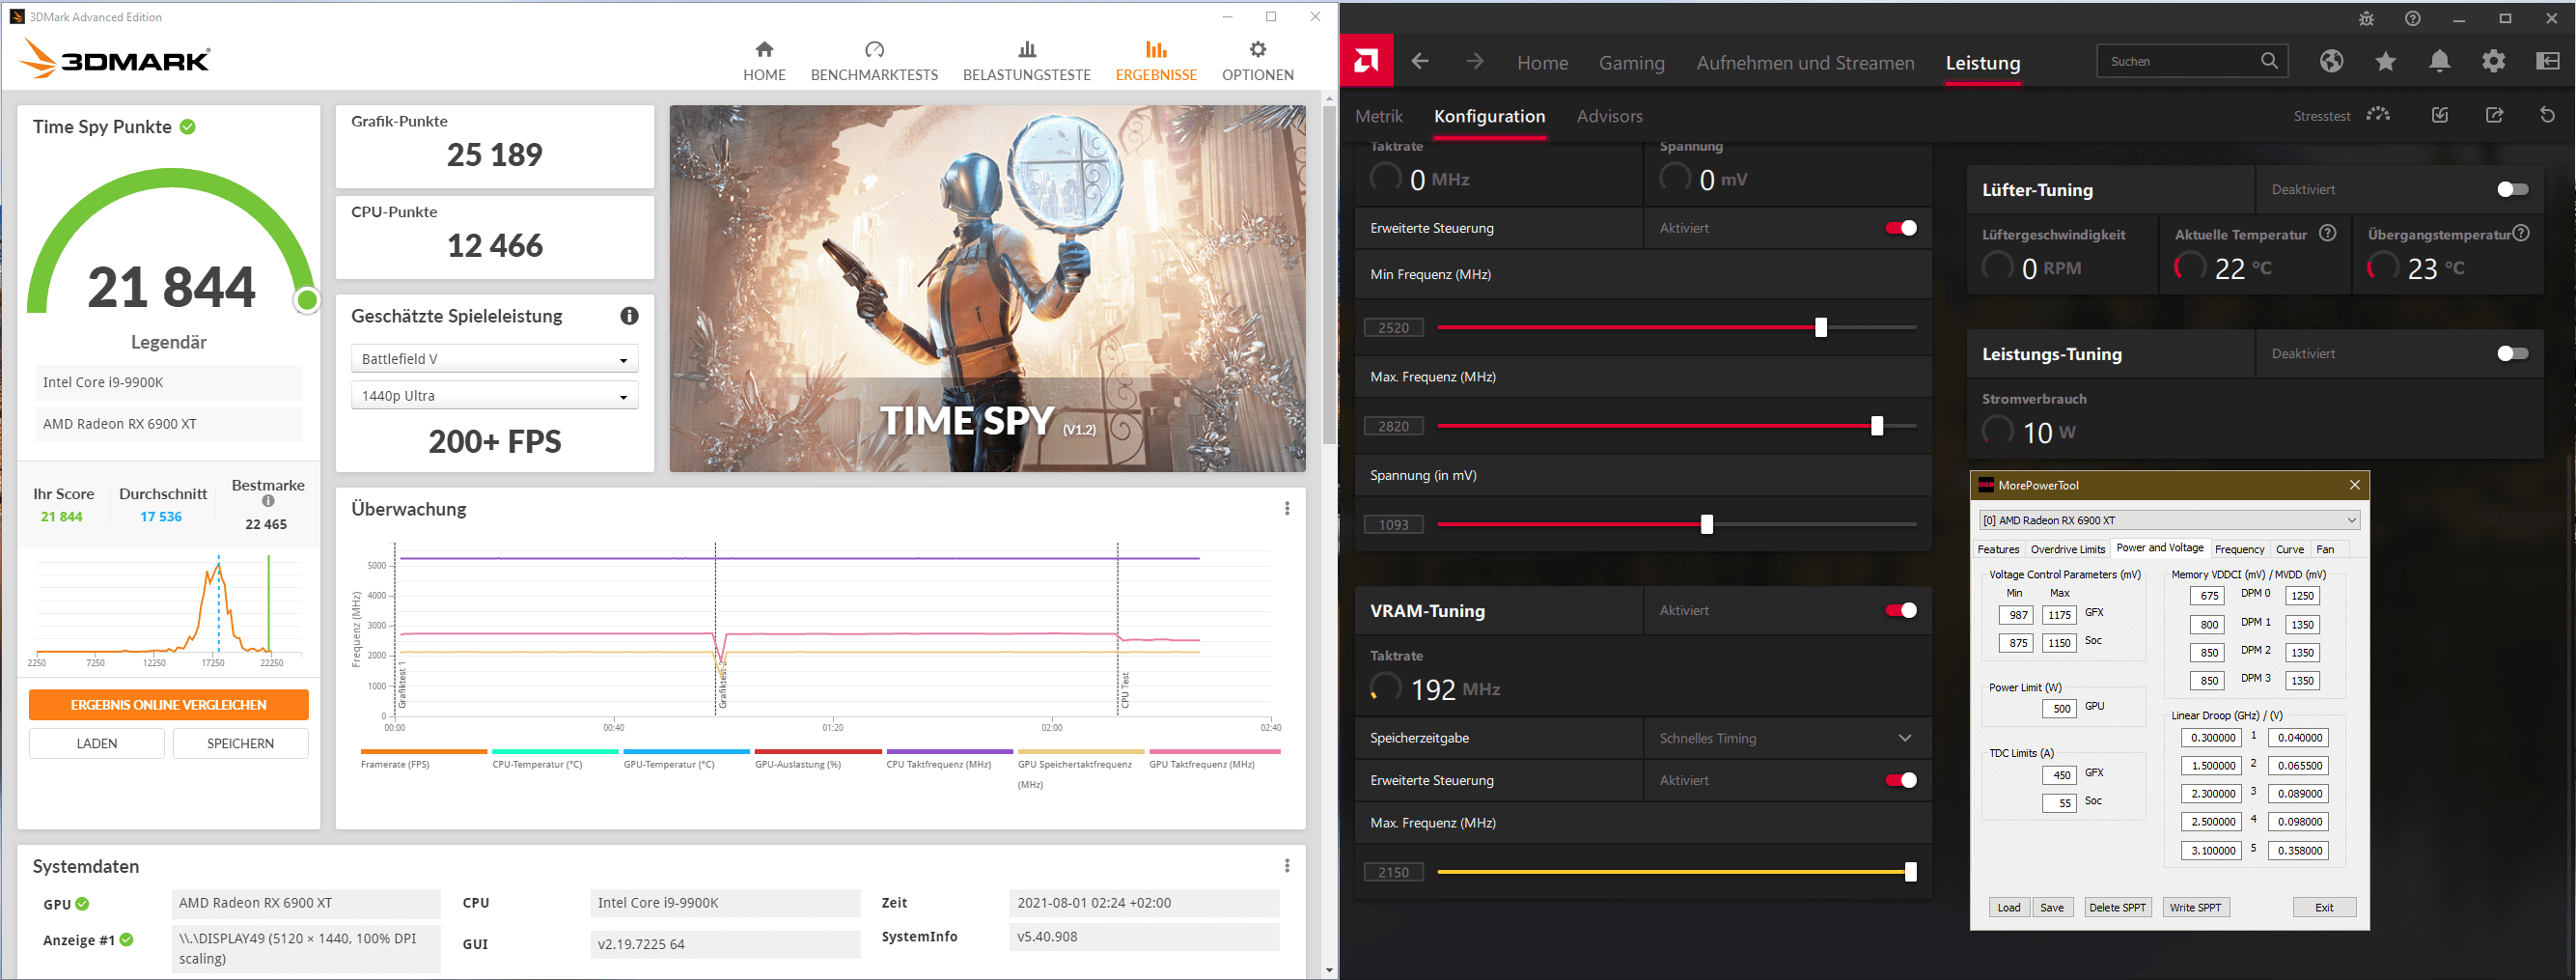Go forward with Radeon forward arrow
Image resolution: width=2576 pixels, height=980 pixels.
[1475, 62]
